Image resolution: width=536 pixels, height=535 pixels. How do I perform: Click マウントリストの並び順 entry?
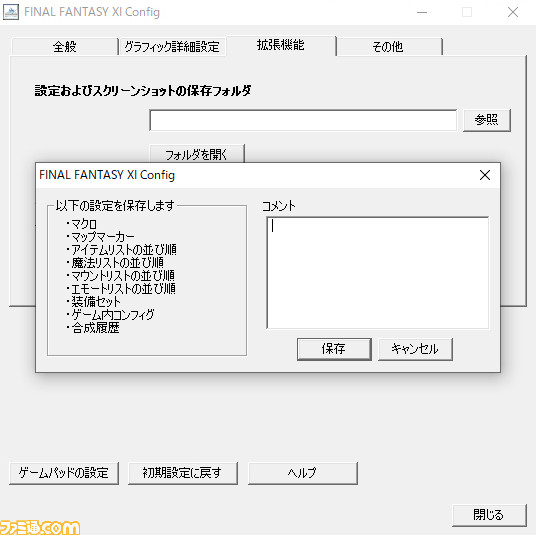pos(121,276)
